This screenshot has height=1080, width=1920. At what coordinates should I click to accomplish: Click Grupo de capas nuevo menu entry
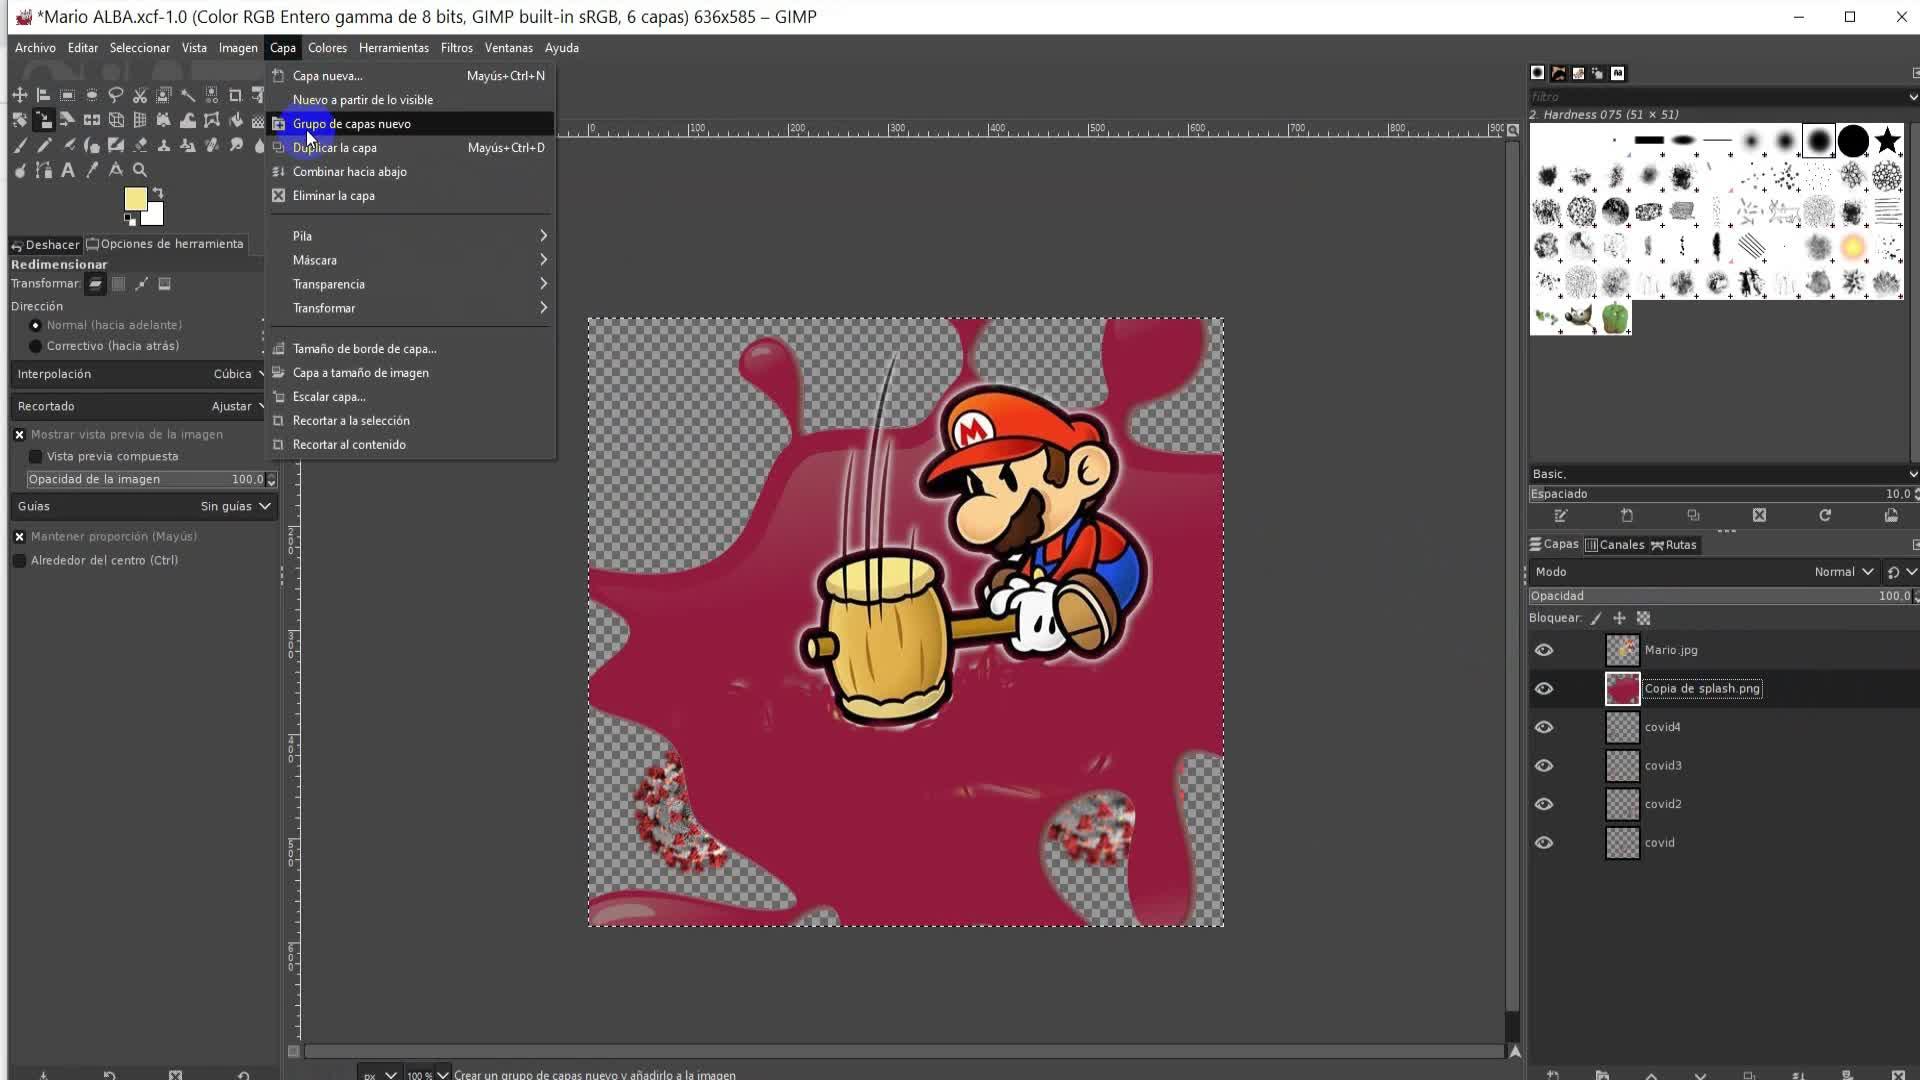(x=352, y=124)
